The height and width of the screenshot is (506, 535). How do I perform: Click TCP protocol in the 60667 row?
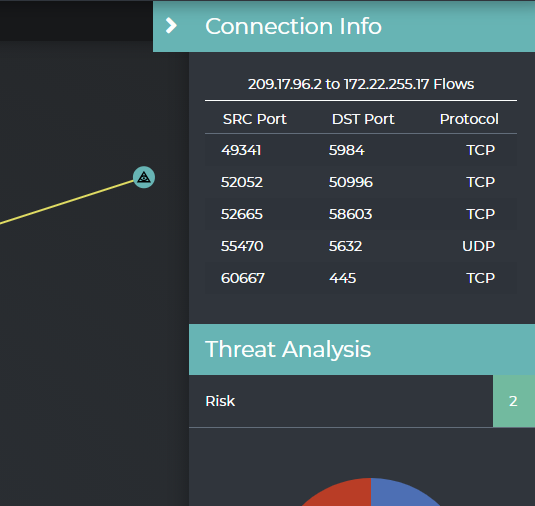pos(480,278)
